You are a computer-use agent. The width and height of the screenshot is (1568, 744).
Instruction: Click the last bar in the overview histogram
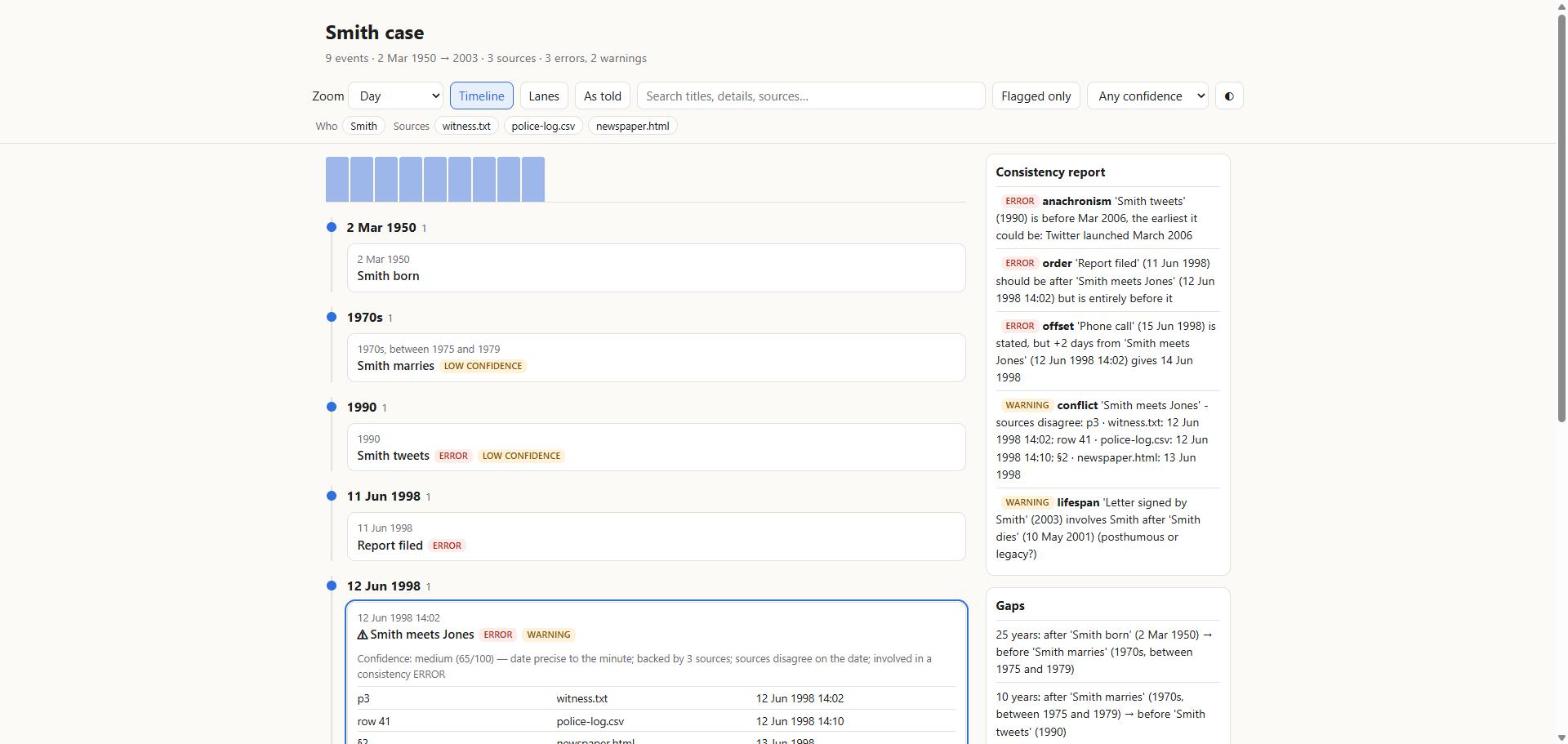(x=533, y=179)
